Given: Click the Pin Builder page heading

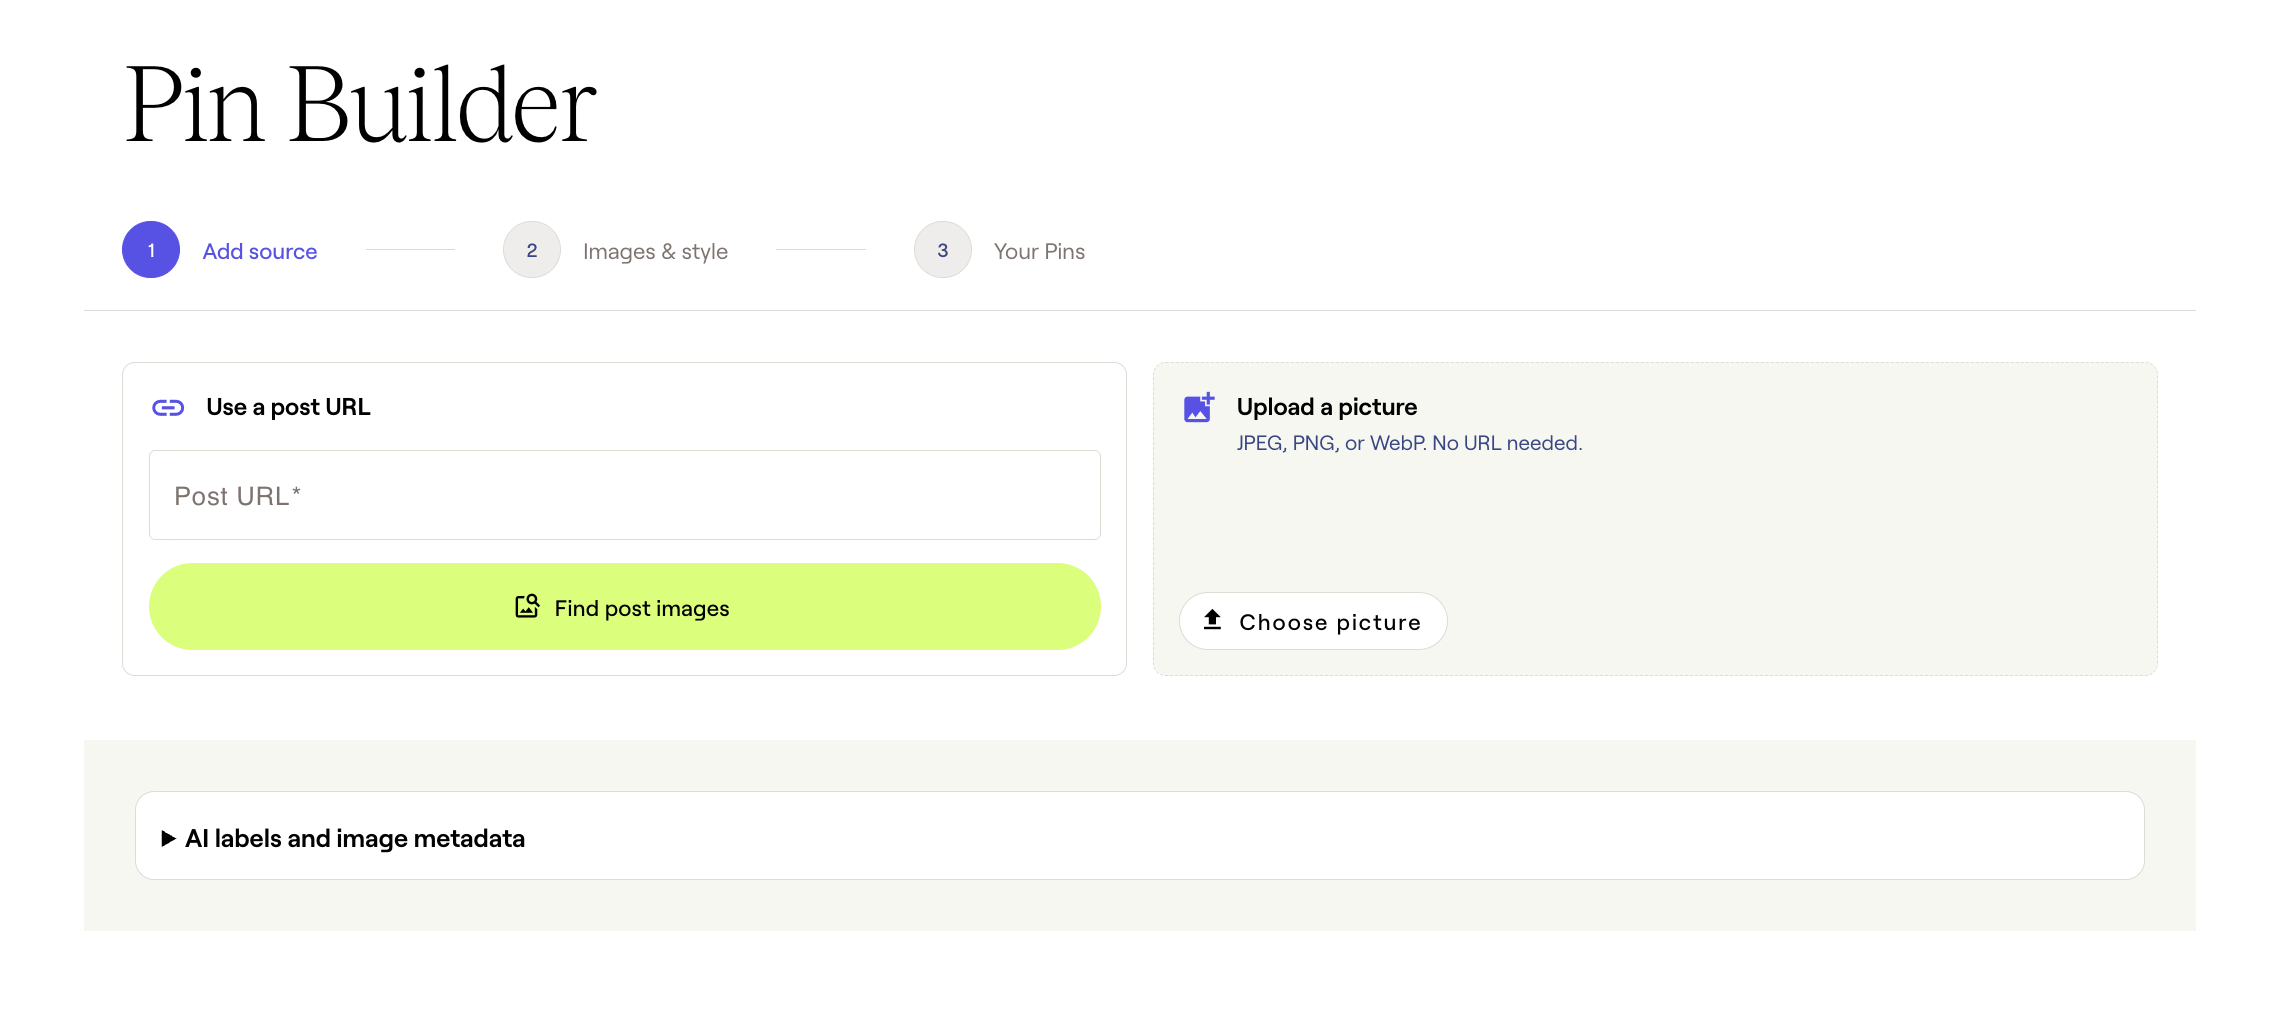Looking at the screenshot, I should (x=361, y=106).
